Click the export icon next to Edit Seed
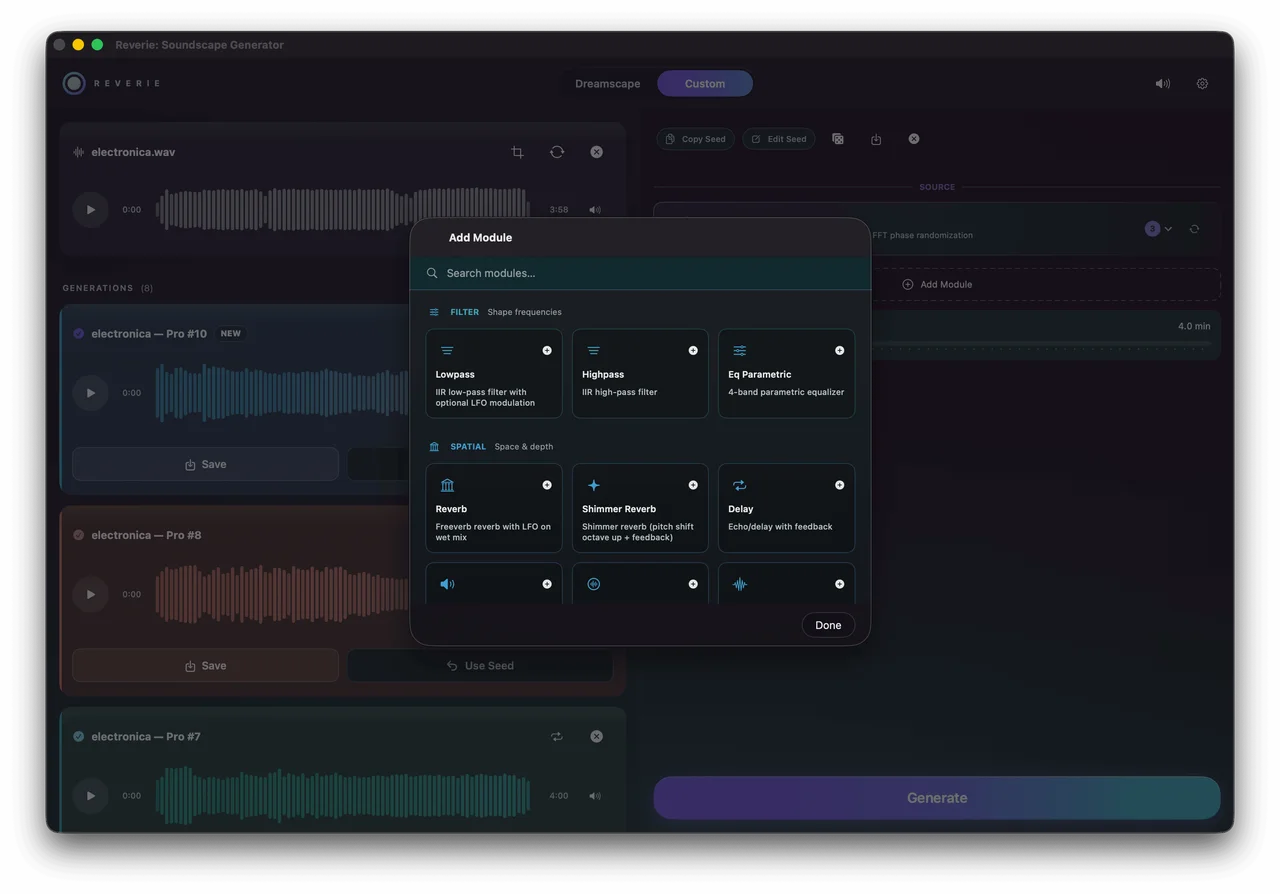Image resolution: width=1280 pixels, height=894 pixels. [876, 139]
